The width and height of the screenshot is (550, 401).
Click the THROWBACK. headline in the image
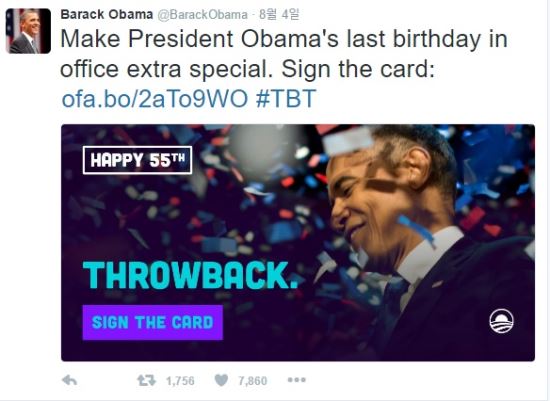click(190, 275)
